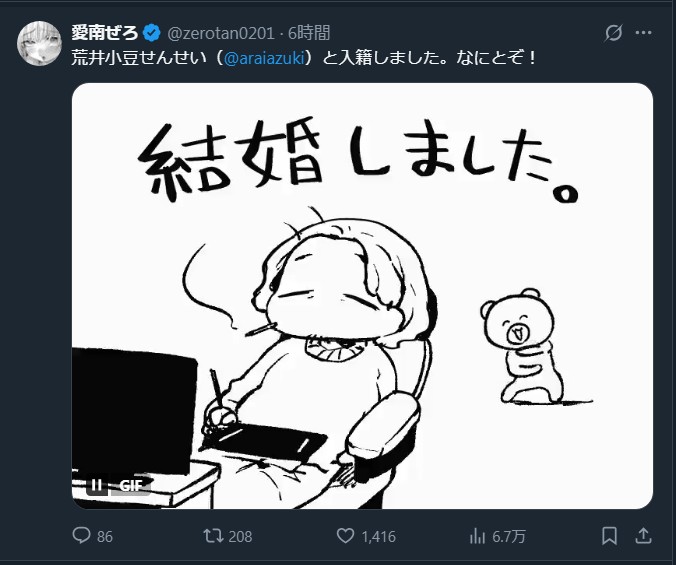Open the three-dot more options menu
Screen dimensions: 676x565
click(x=643, y=33)
